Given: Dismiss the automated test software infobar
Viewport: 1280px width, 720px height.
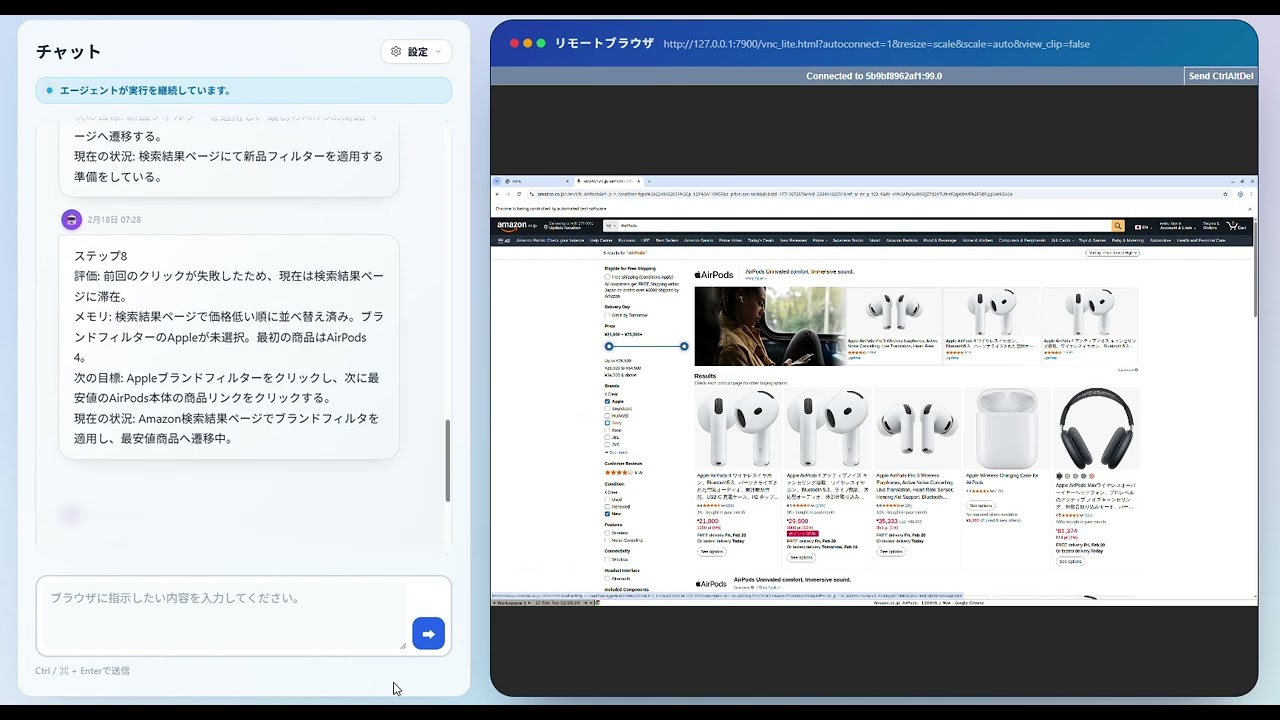Looking at the screenshot, I should pos(1250,209).
